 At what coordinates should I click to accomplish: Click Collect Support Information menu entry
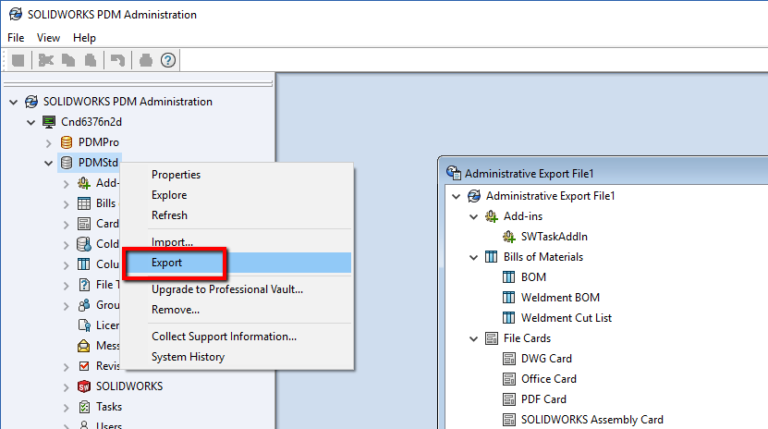pos(224,336)
